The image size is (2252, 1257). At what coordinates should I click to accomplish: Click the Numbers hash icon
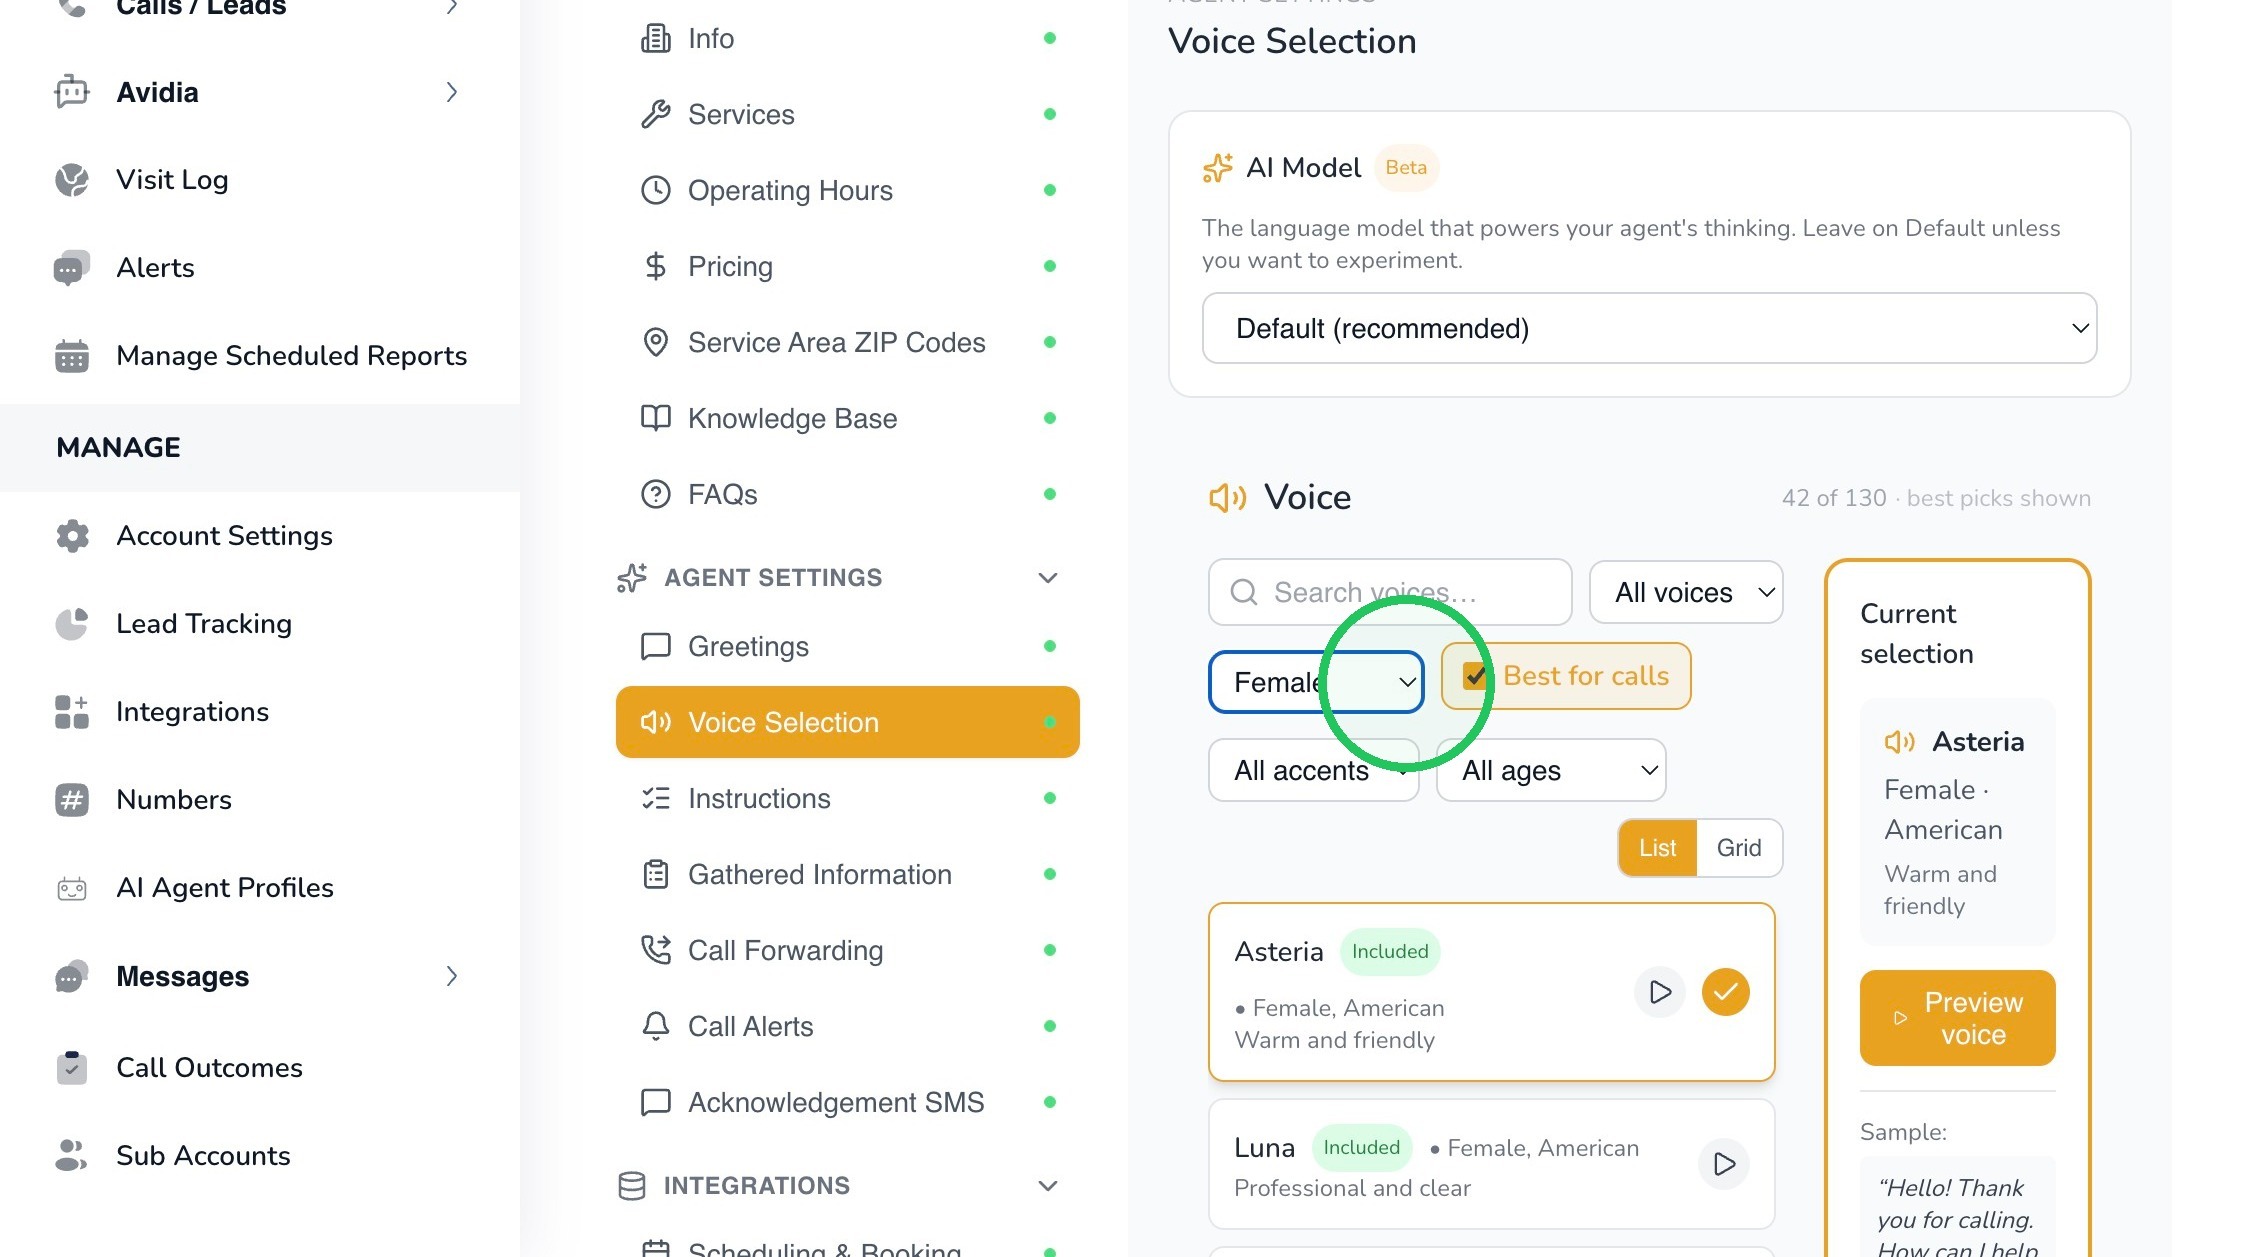coord(71,800)
